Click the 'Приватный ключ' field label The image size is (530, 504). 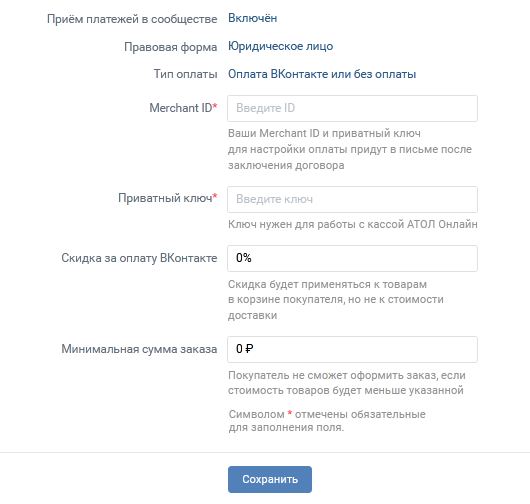168,198
